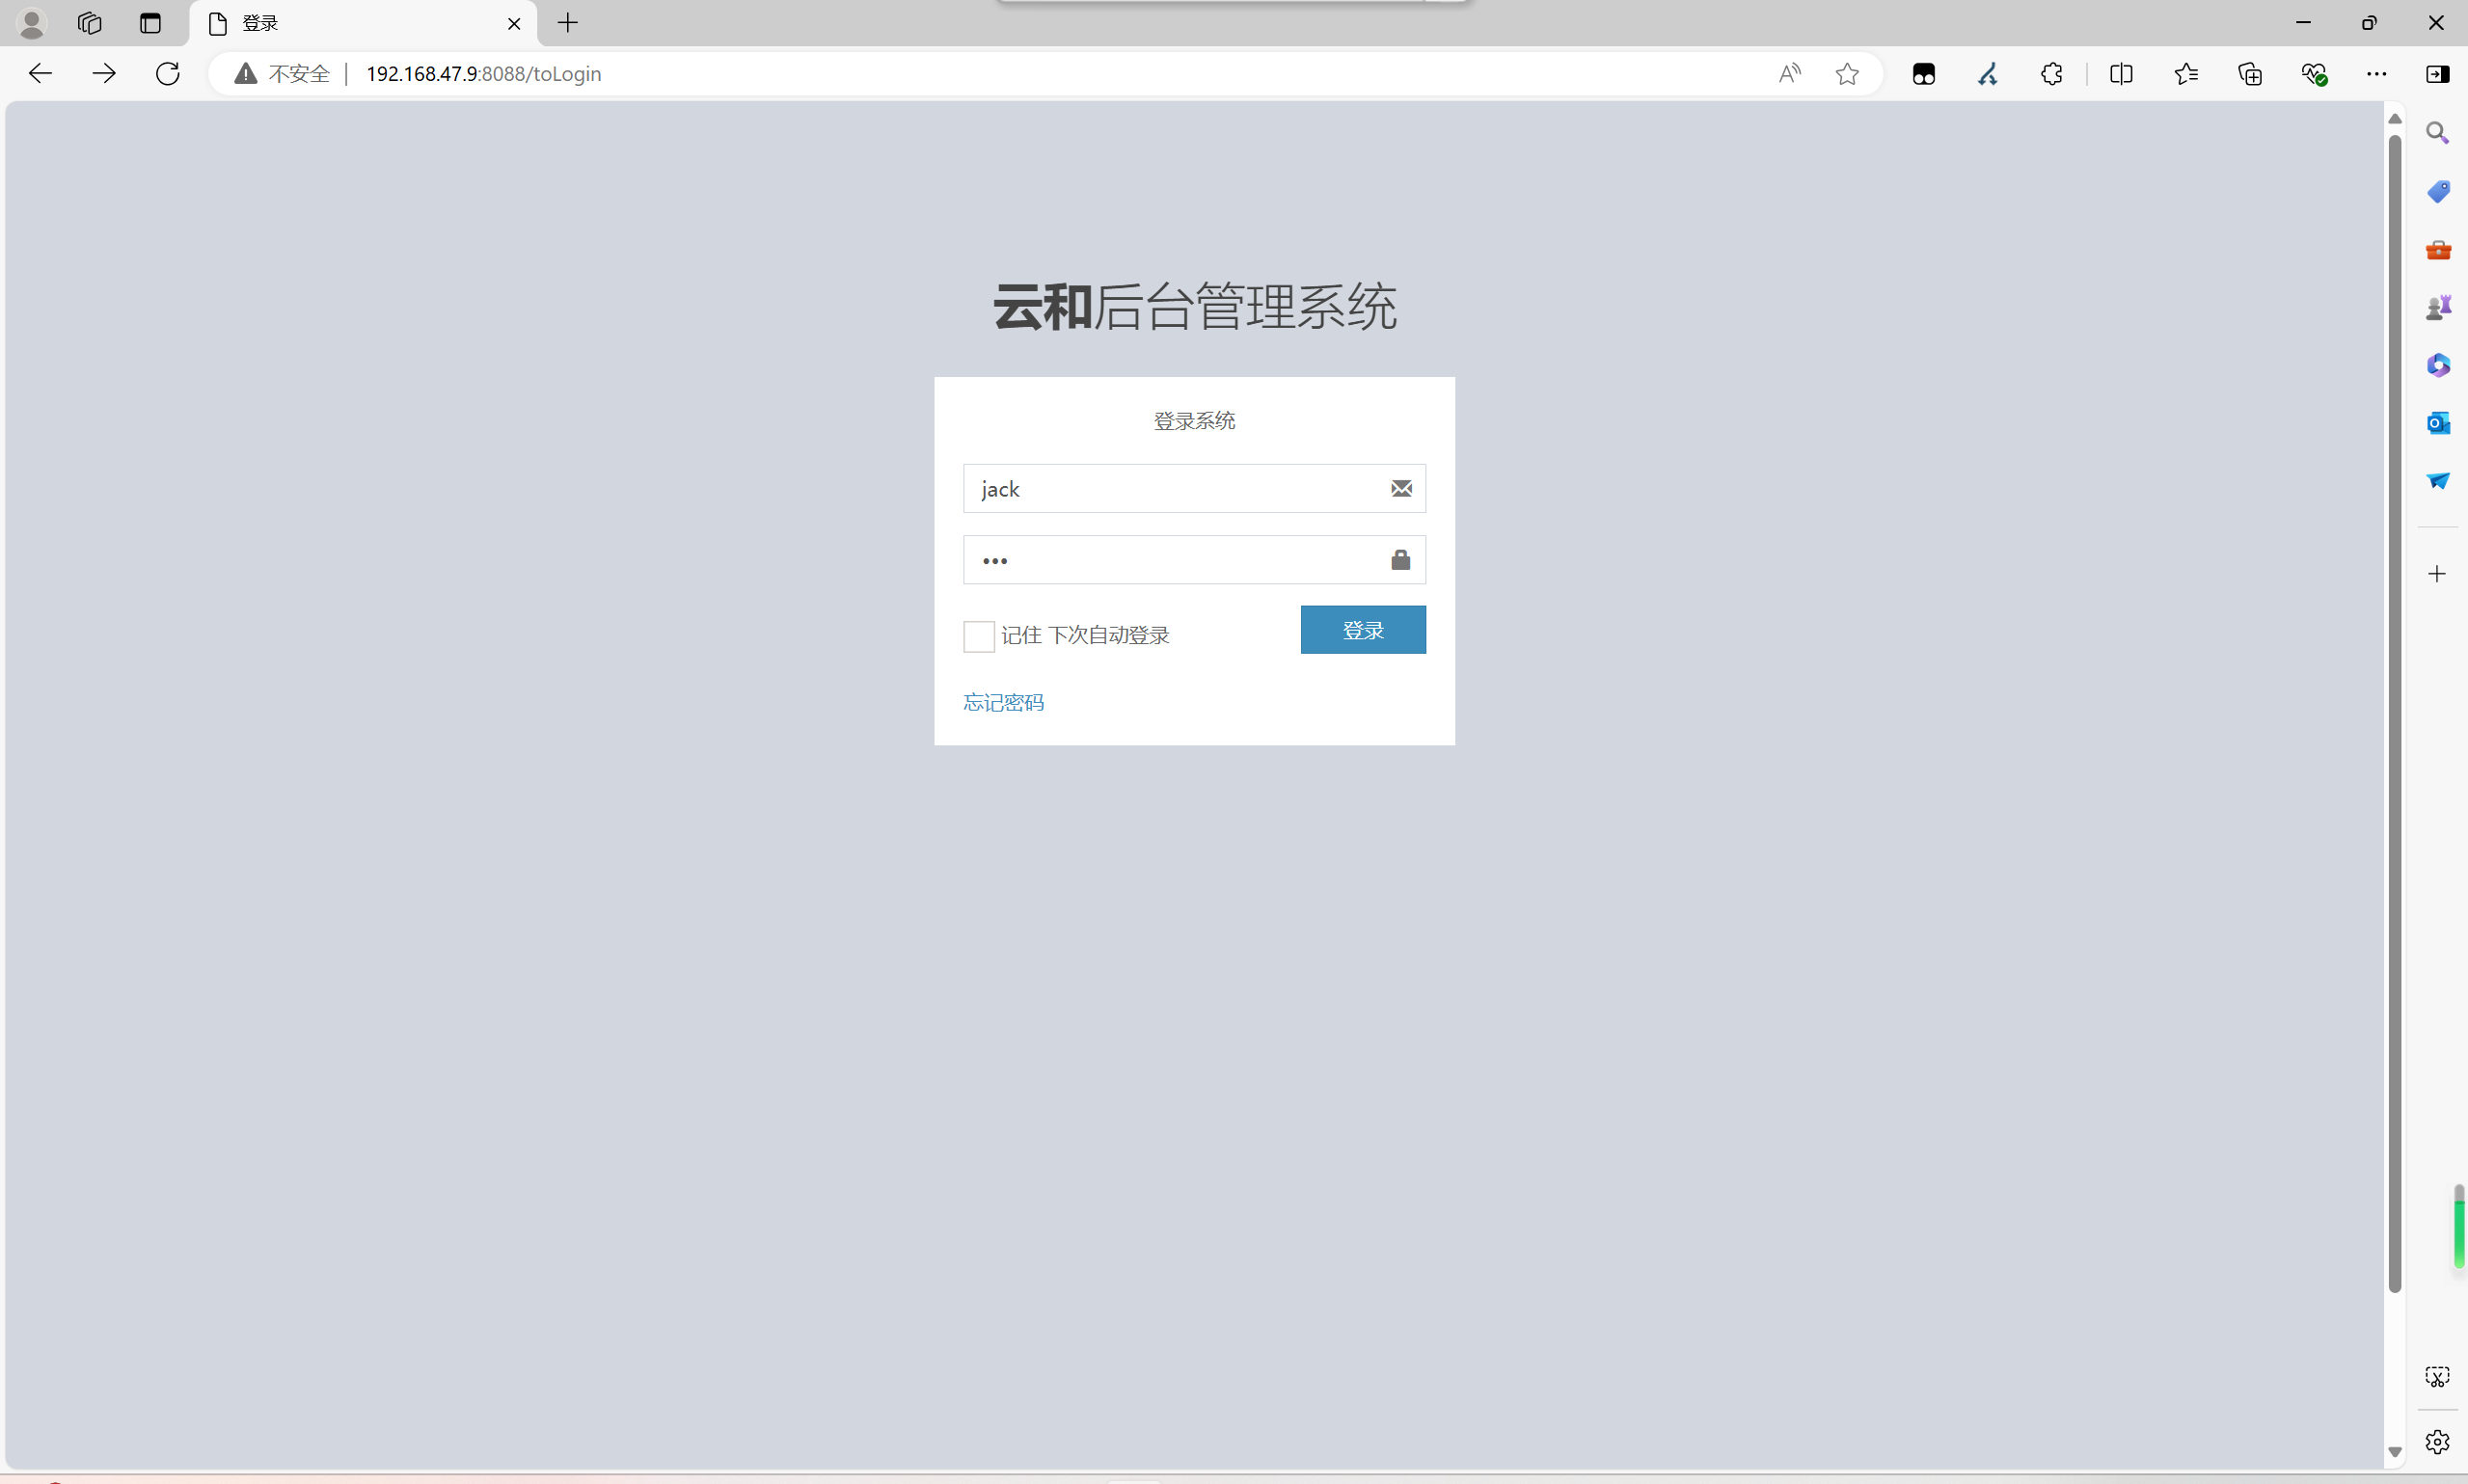Open sidebar Search magnifier icon
Screen dimensions: 2468x1484
coord(2437,133)
